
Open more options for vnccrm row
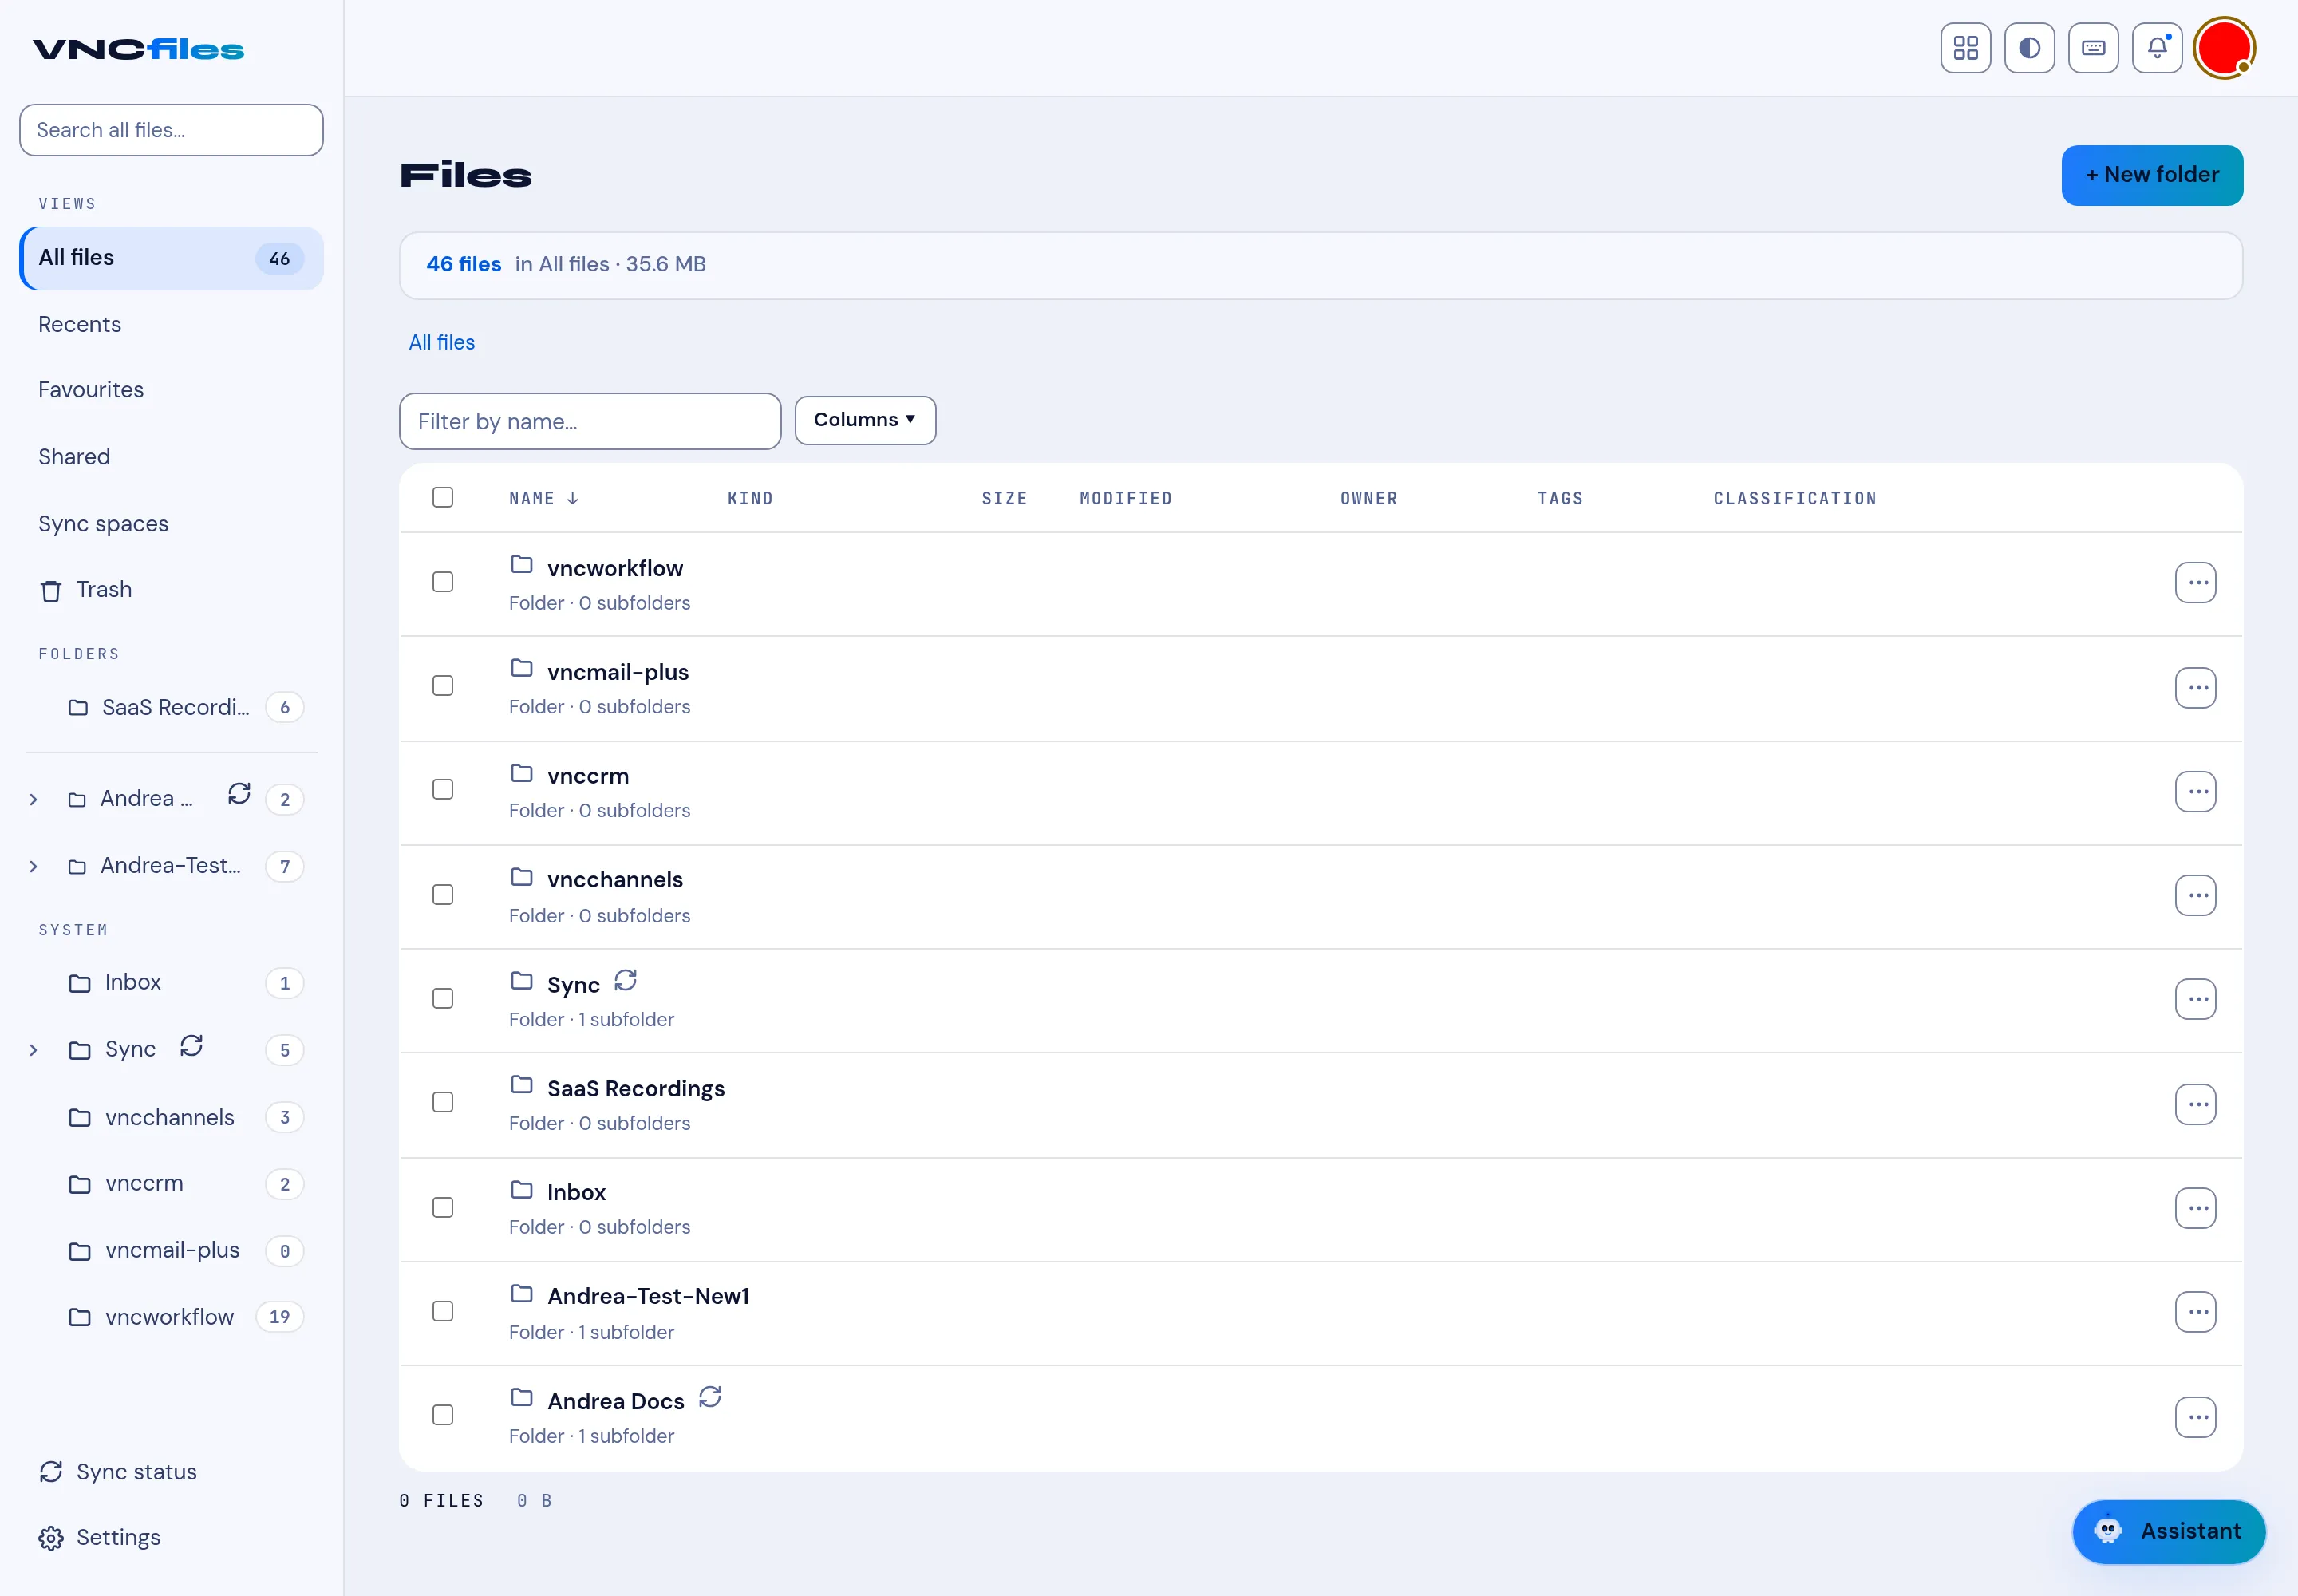(x=2195, y=791)
